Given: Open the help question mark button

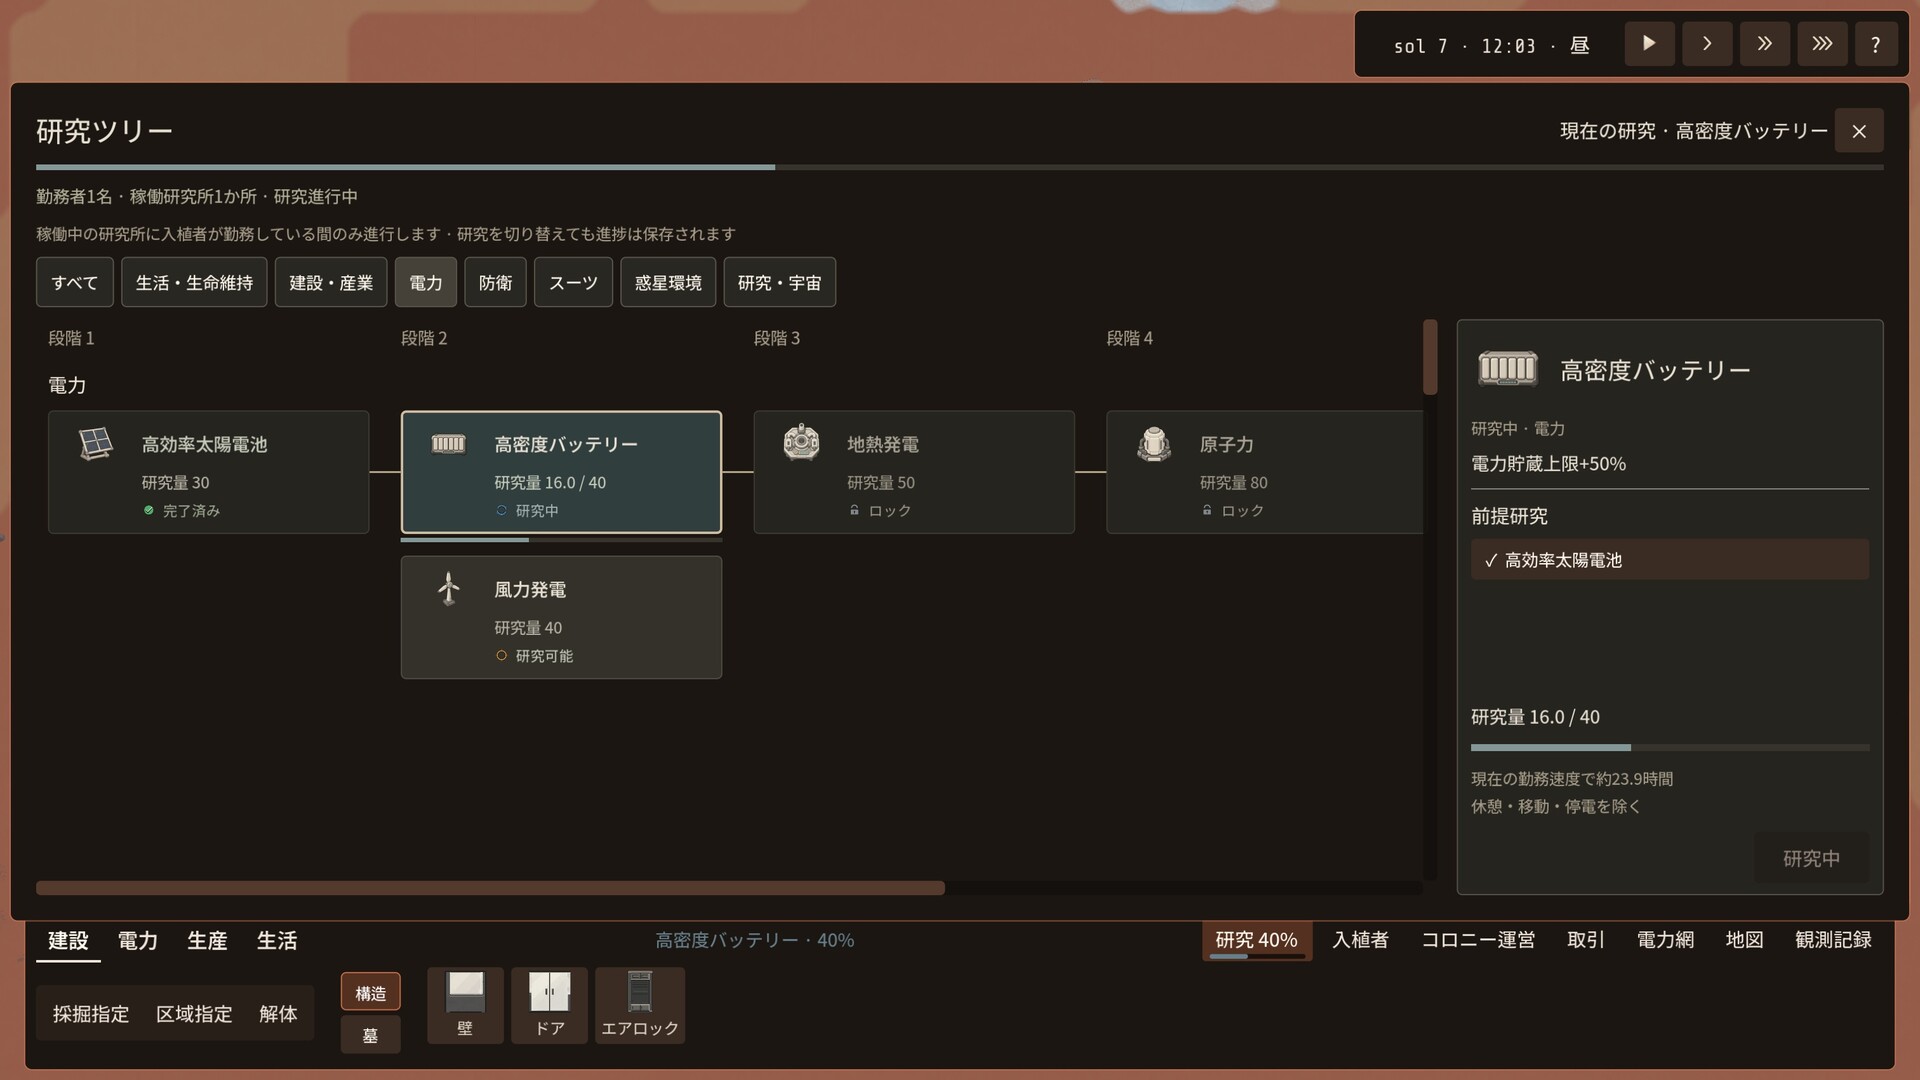Looking at the screenshot, I should (x=1876, y=44).
